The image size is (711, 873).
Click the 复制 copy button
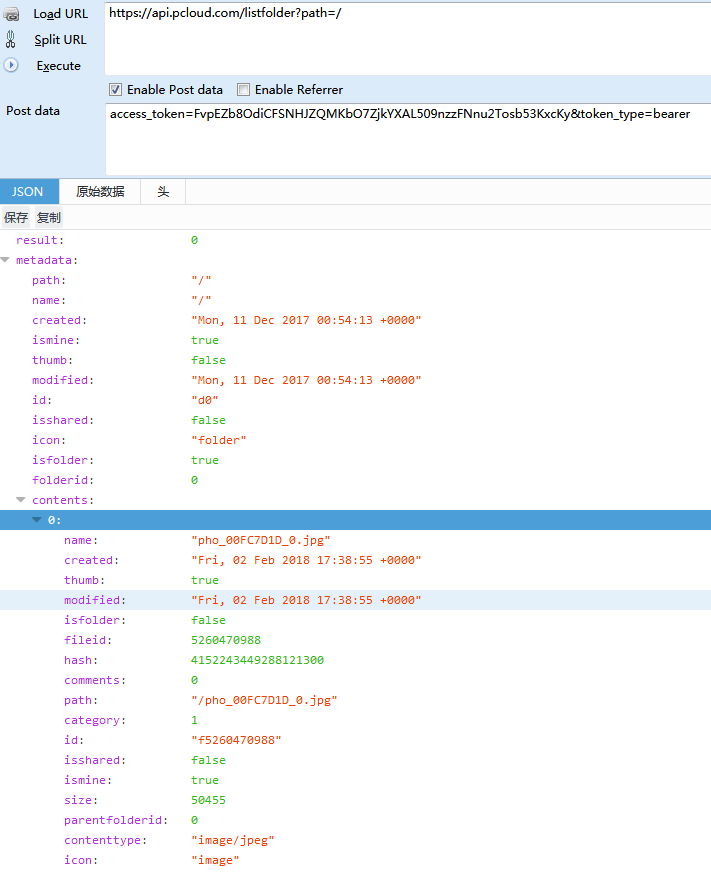point(48,217)
